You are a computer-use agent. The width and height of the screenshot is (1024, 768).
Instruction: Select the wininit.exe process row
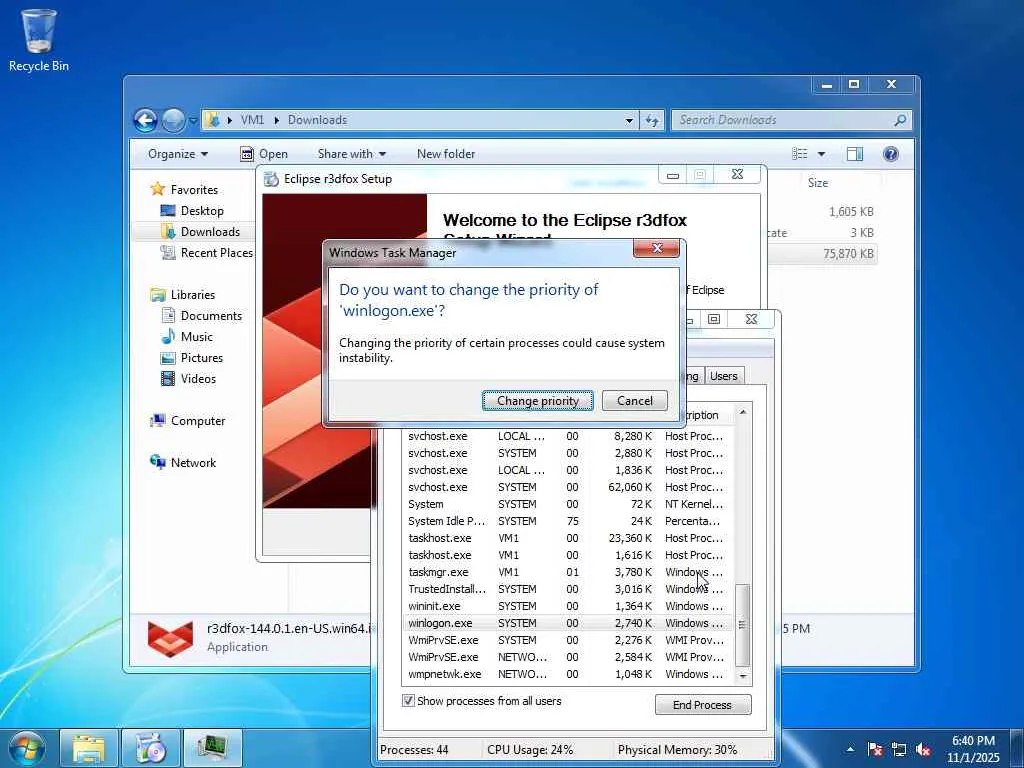tap(568, 606)
